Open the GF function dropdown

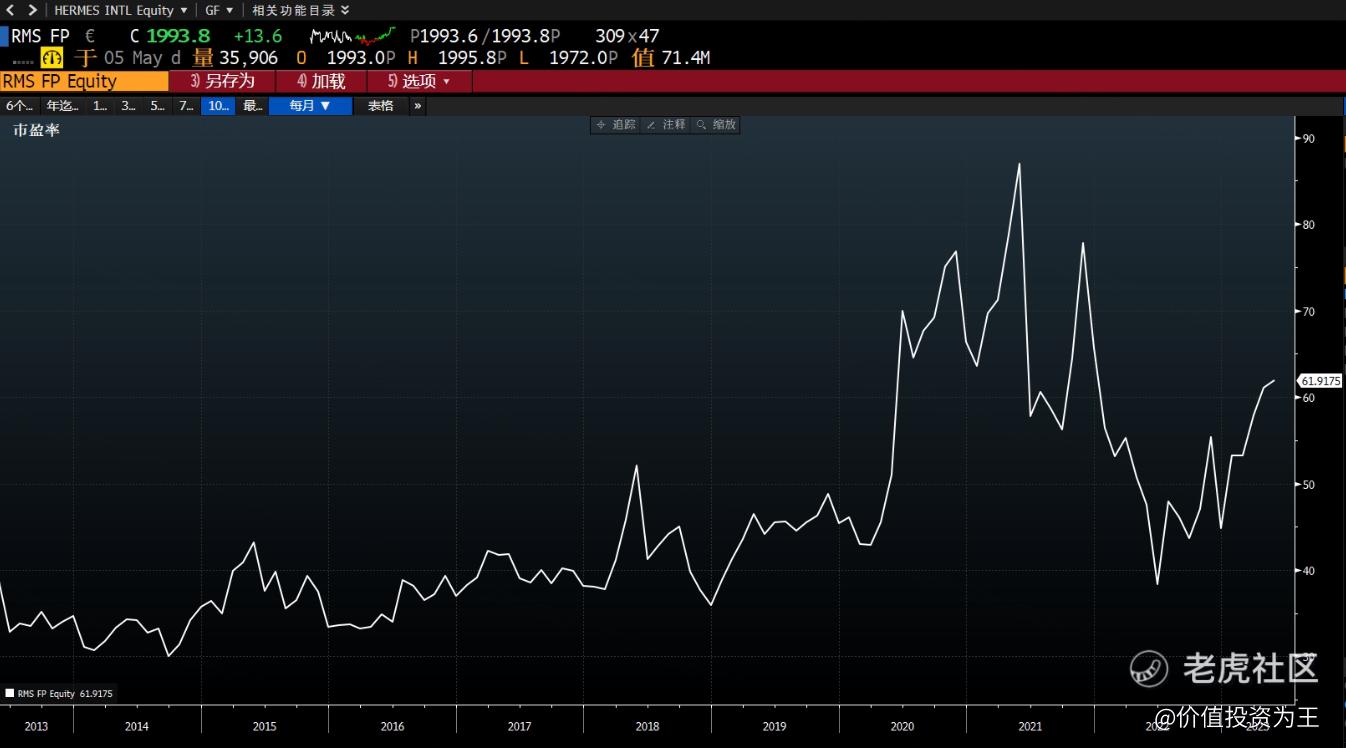[219, 10]
